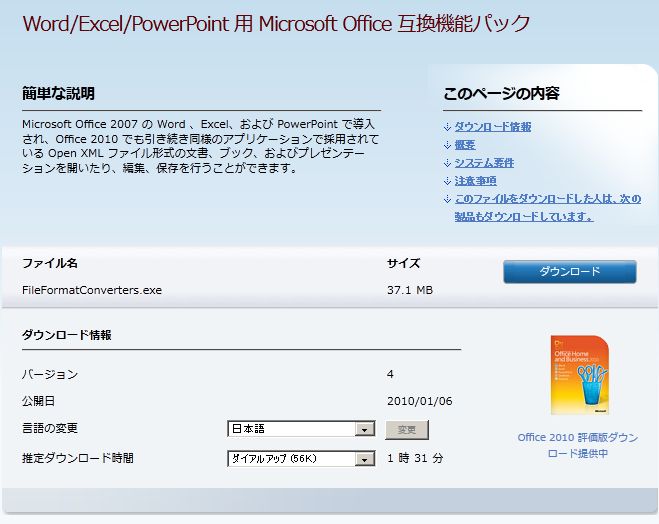659x524 pixels.
Task: Click the Office 2010 product box image
Action: [x=579, y=375]
